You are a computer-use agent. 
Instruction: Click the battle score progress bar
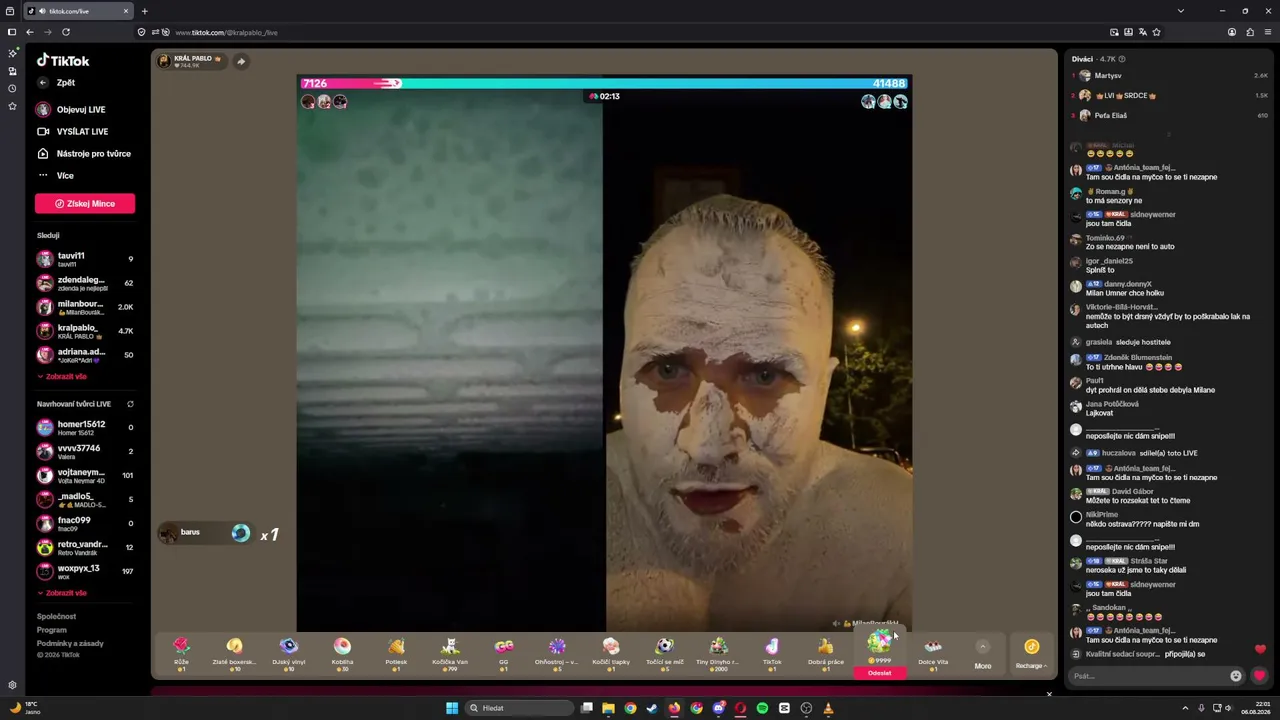(x=604, y=84)
